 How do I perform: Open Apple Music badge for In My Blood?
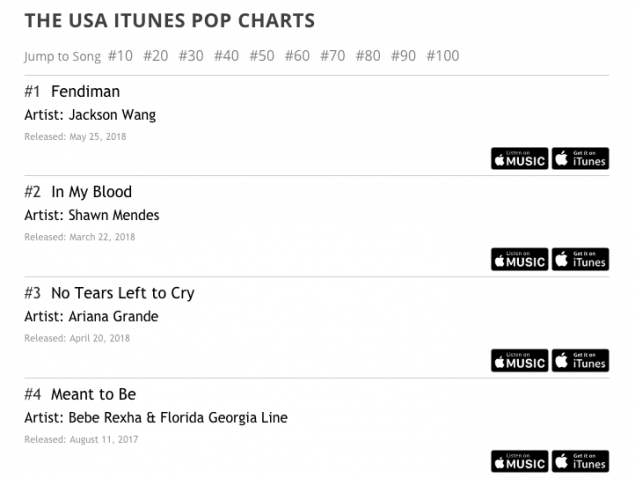tap(519, 259)
